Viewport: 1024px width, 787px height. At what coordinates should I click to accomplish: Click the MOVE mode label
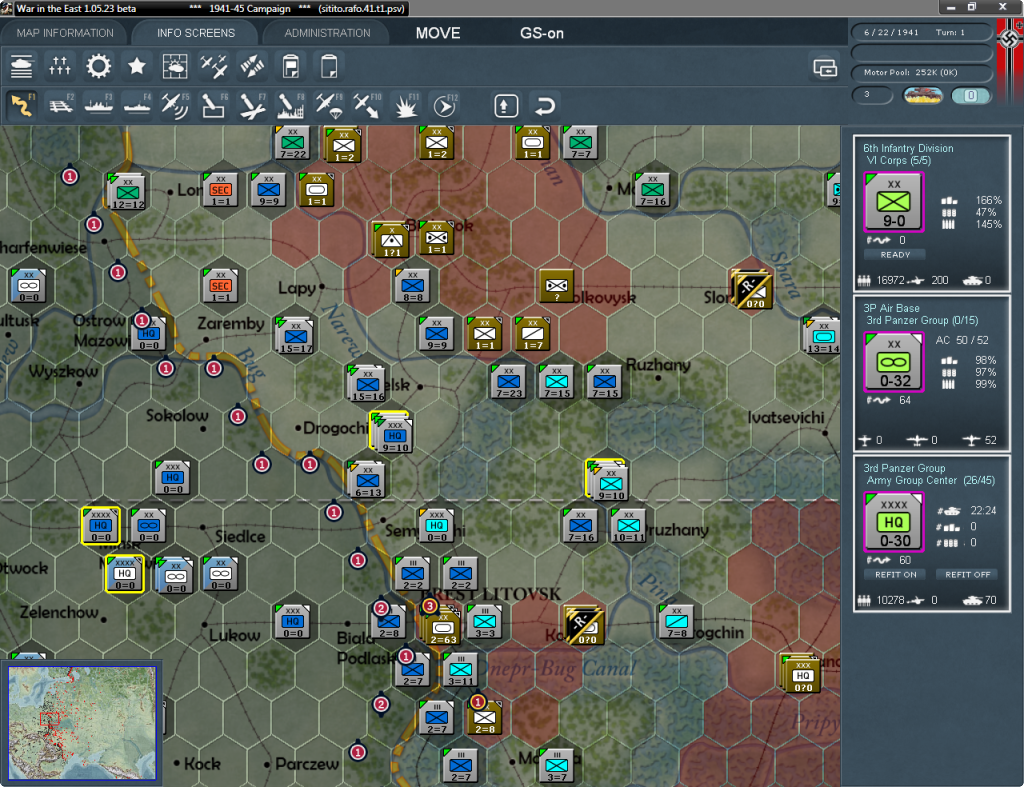pyautogui.click(x=438, y=33)
